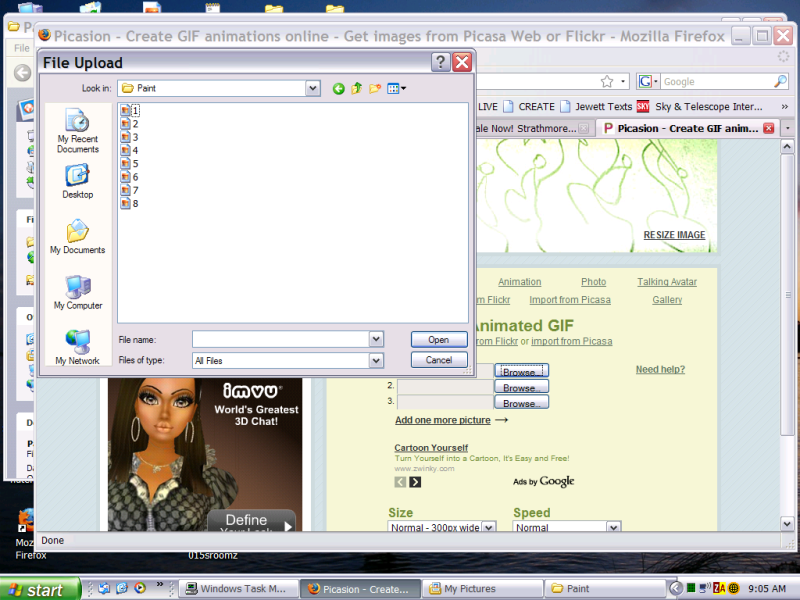Click the IMVU advertisement image
The width and height of the screenshot is (800, 600).
[205, 454]
